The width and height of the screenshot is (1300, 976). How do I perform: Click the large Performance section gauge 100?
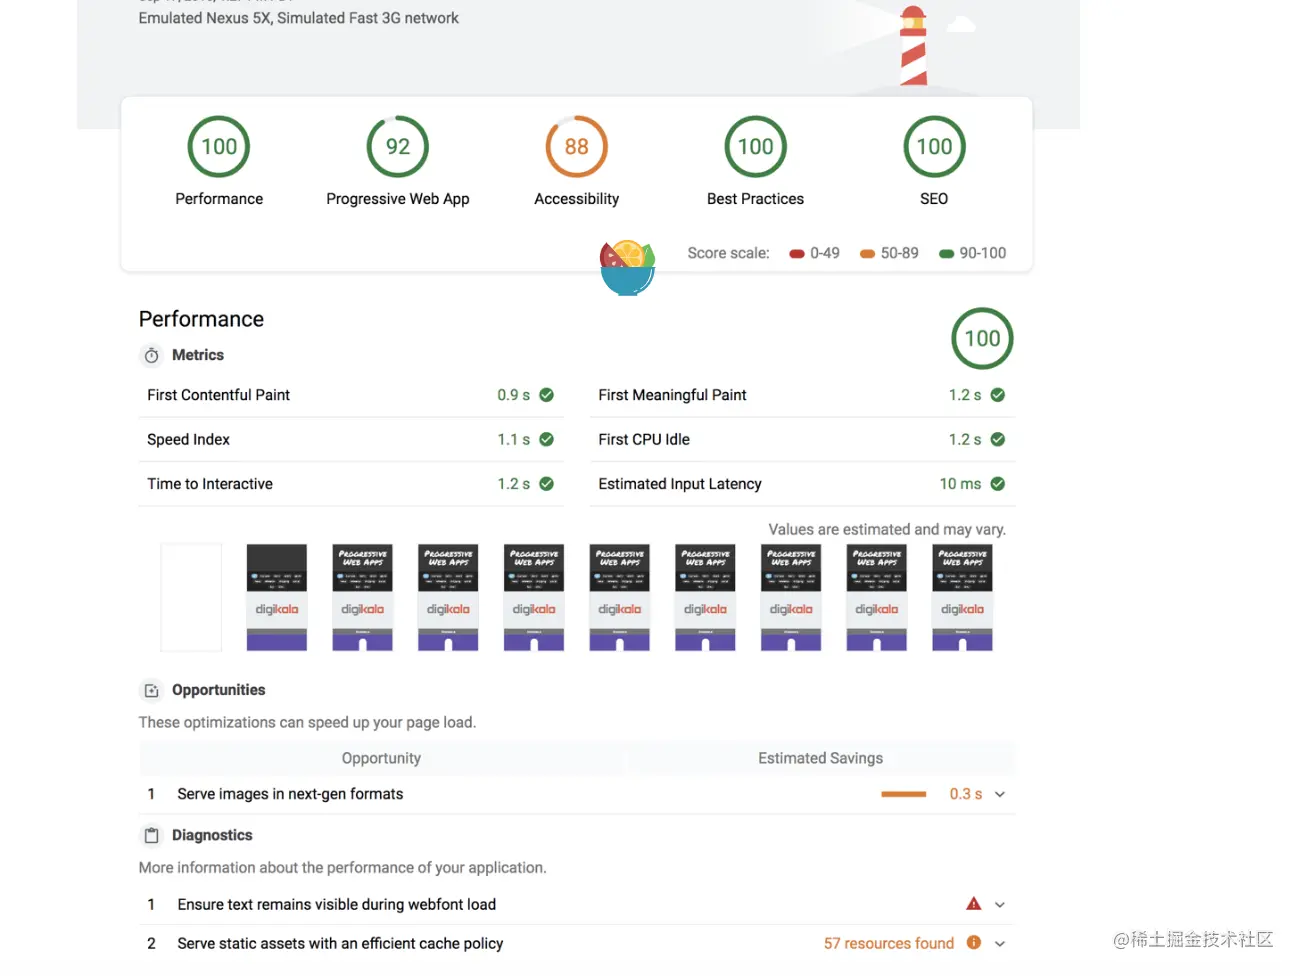982,339
